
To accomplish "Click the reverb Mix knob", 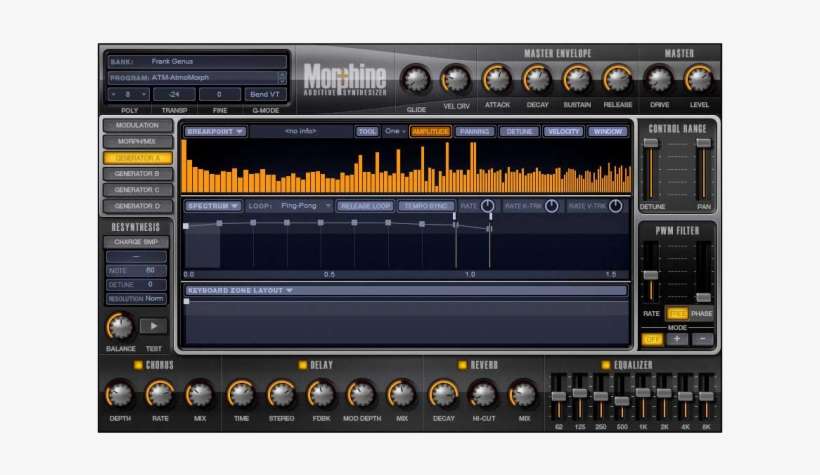I will point(523,395).
